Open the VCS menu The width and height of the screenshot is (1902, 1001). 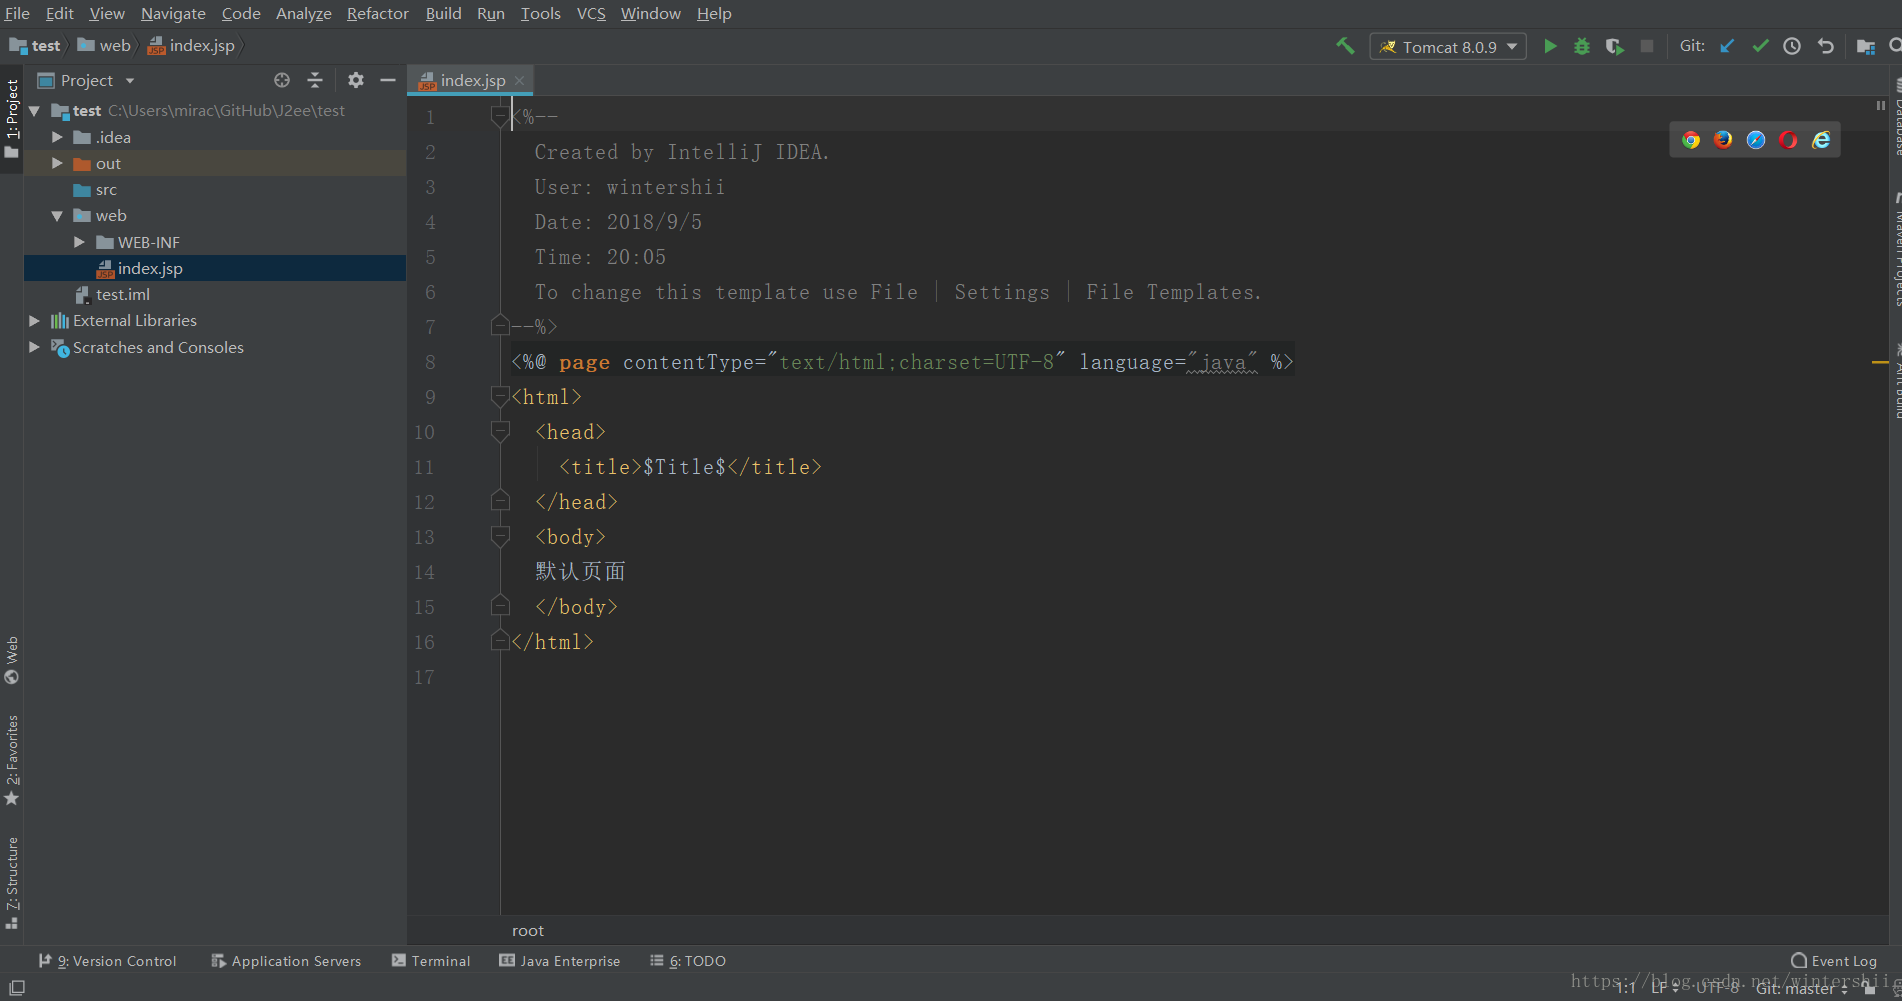pyautogui.click(x=591, y=13)
